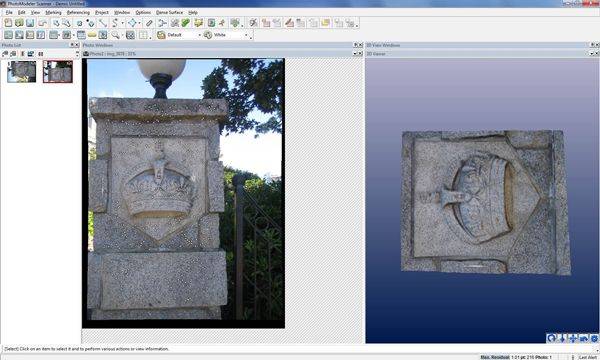The height and width of the screenshot is (360, 600).
Task: Click the settings gear in 3D viewer
Action: point(594,338)
